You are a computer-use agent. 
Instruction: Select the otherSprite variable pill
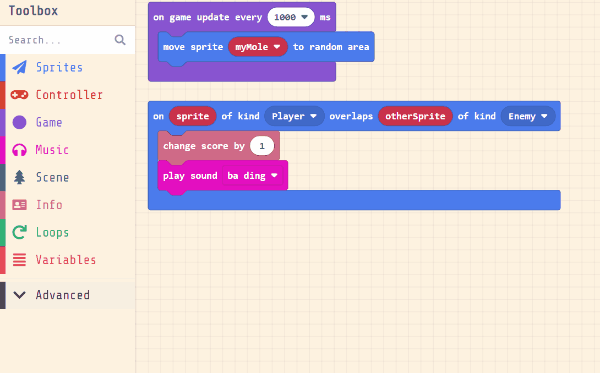[x=415, y=116]
